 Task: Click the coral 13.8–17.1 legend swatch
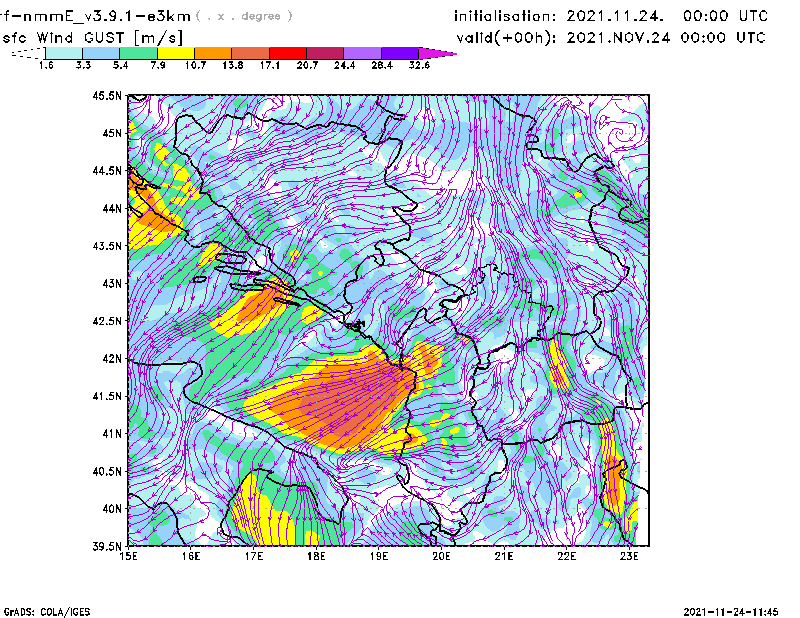pyautogui.click(x=251, y=53)
